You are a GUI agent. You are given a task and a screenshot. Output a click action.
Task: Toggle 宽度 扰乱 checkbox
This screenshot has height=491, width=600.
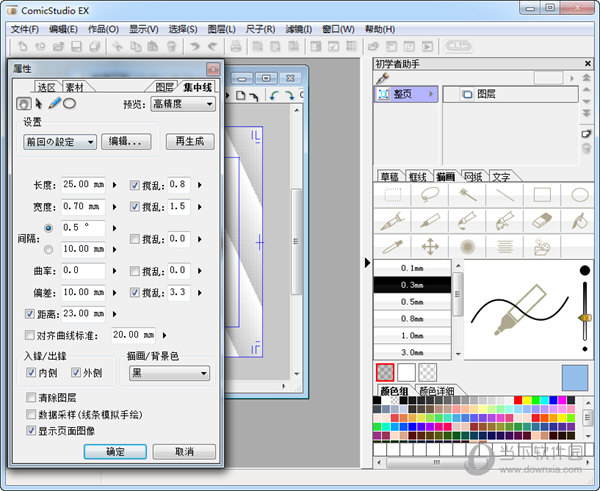pos(134,207)
